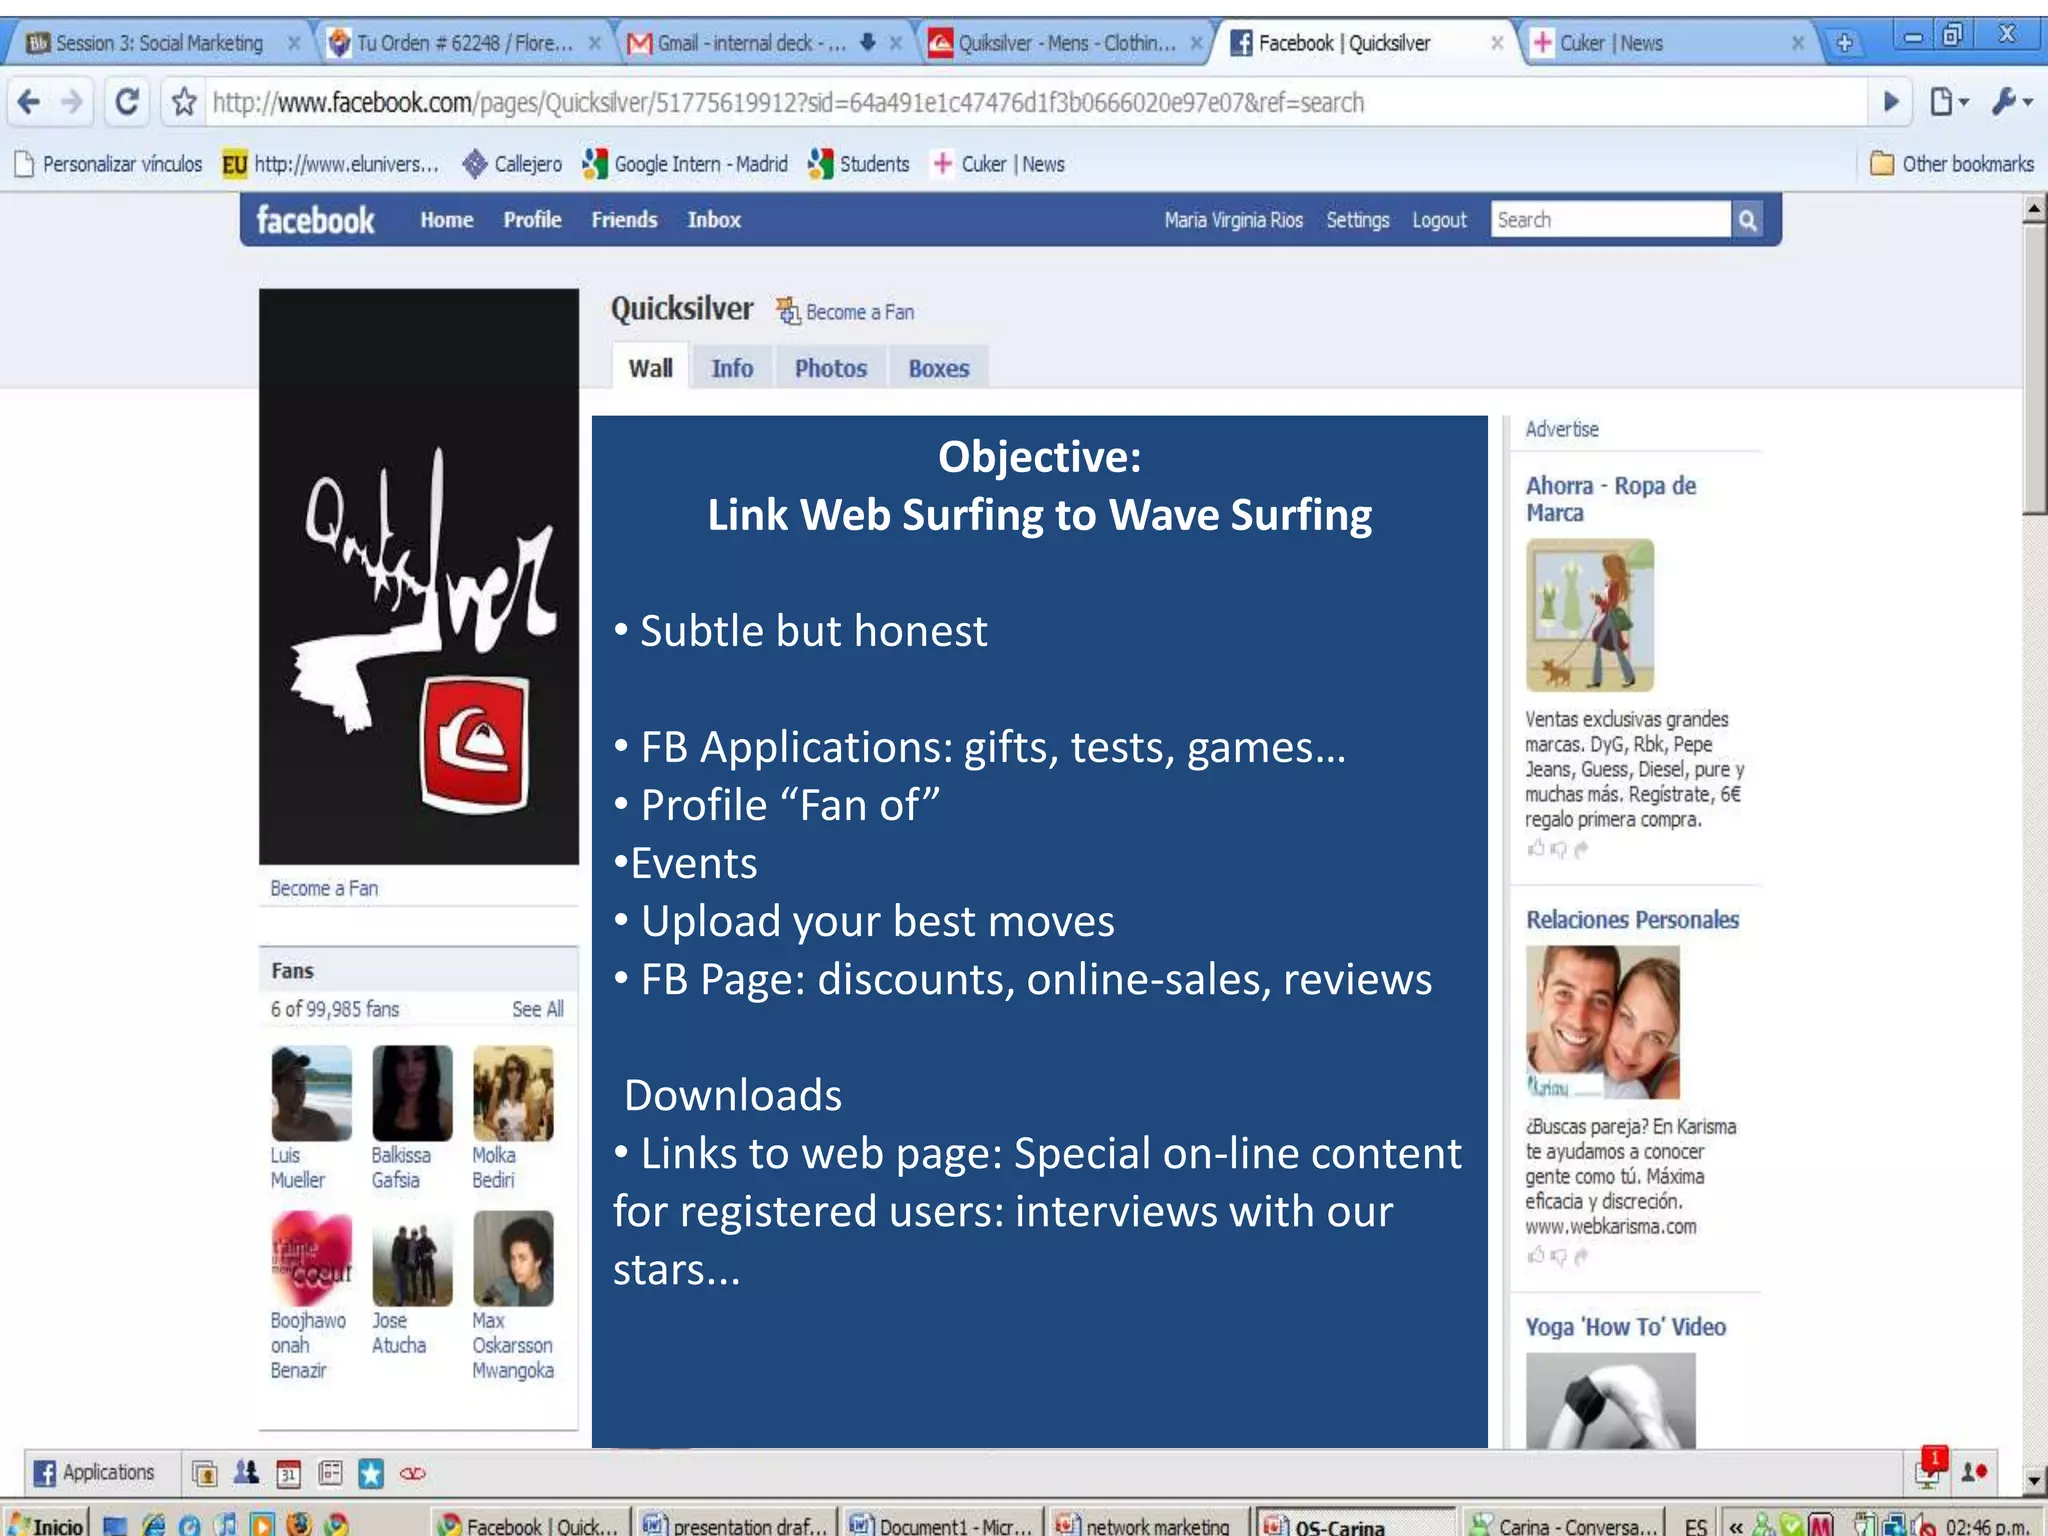Open Balkissa Gafsia fan thumbnail

pyautogui.click(x=412, y=1093)
